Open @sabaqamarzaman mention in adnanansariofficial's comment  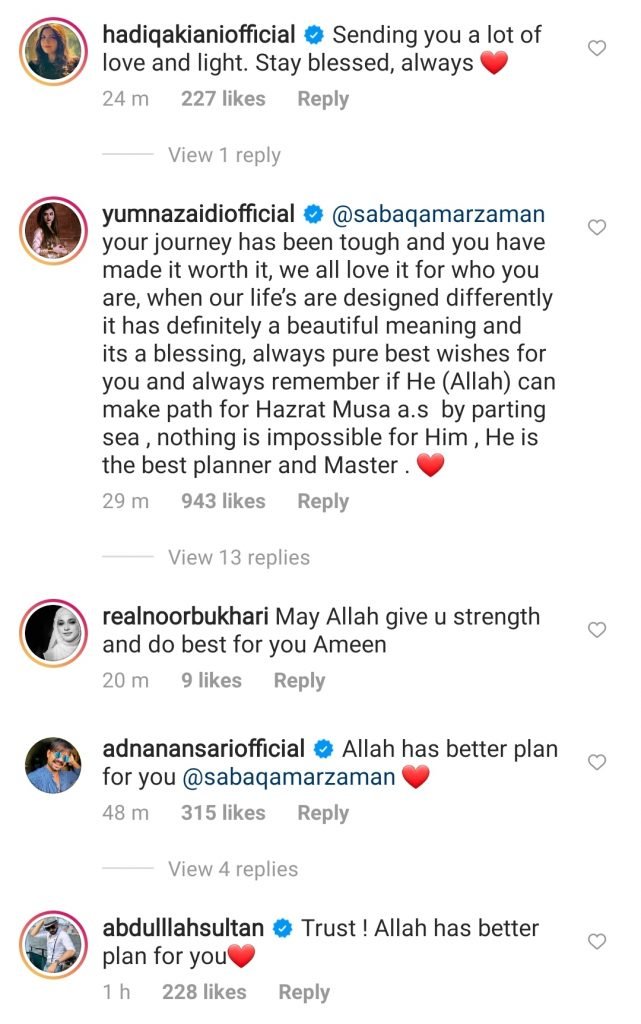click(x=290, y=777)
